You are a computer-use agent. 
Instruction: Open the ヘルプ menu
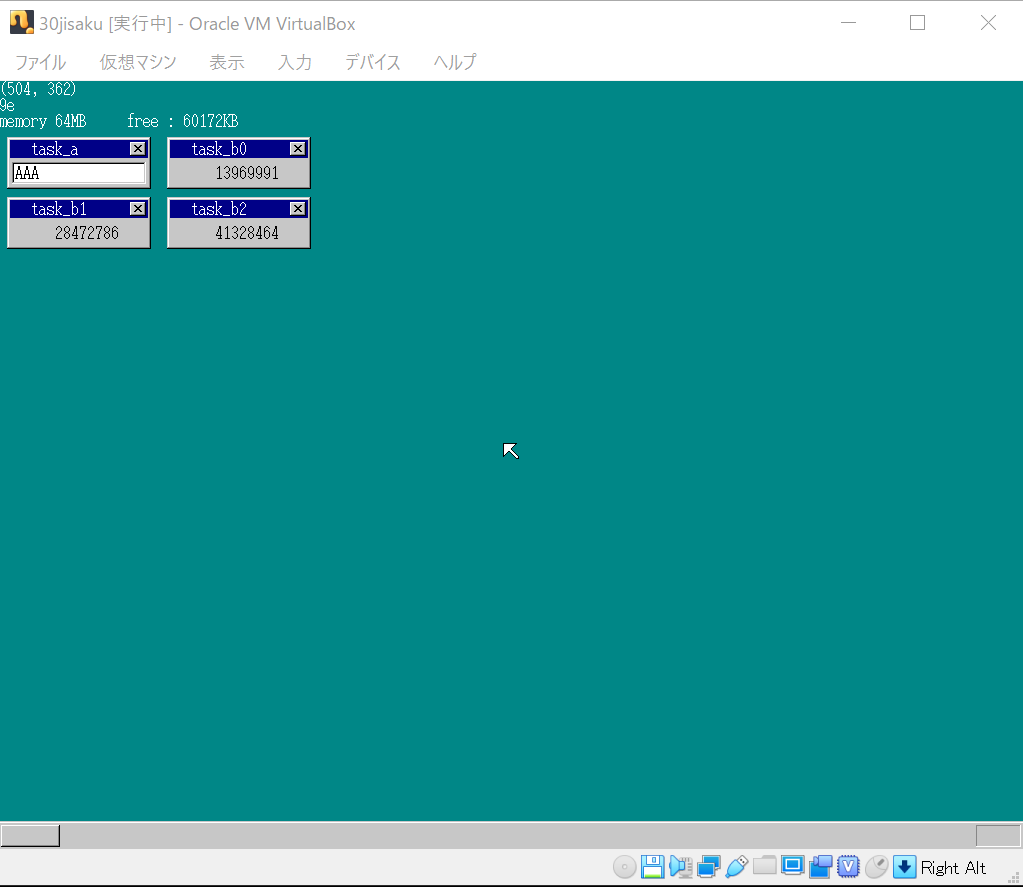pyautogui.click(x=455, y=62)
